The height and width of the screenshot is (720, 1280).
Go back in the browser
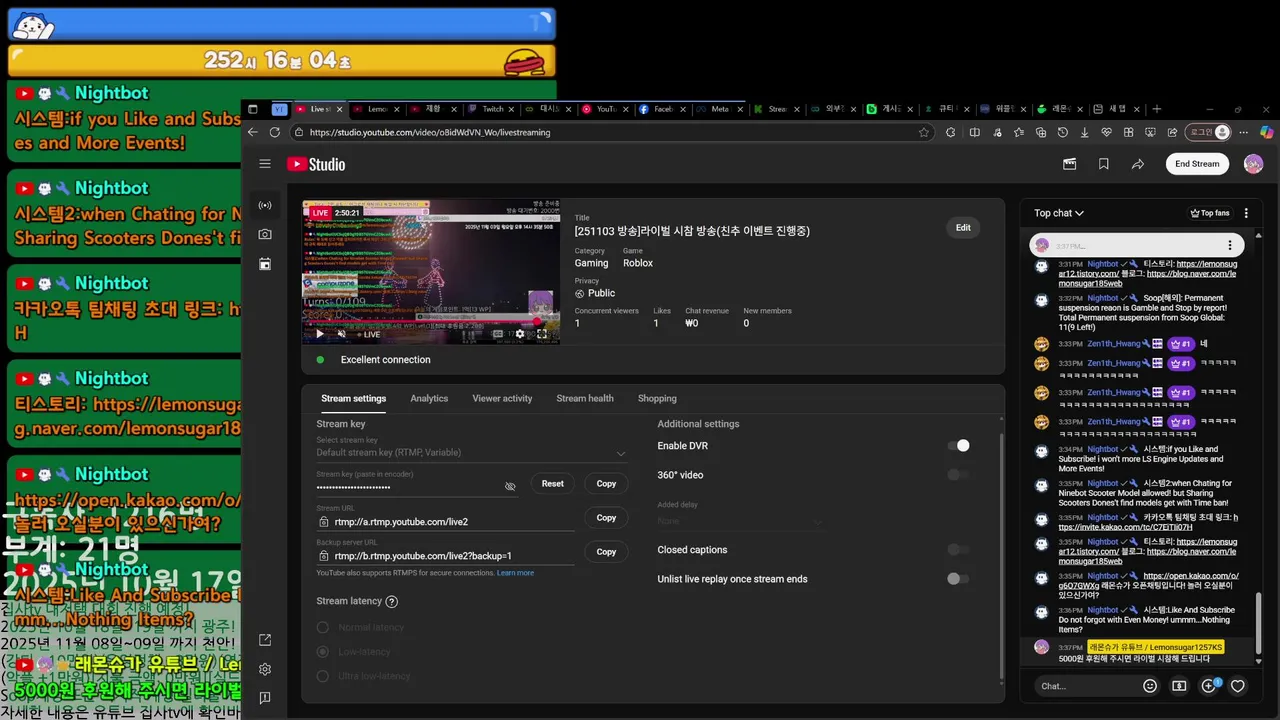click(x=253, y=132)
